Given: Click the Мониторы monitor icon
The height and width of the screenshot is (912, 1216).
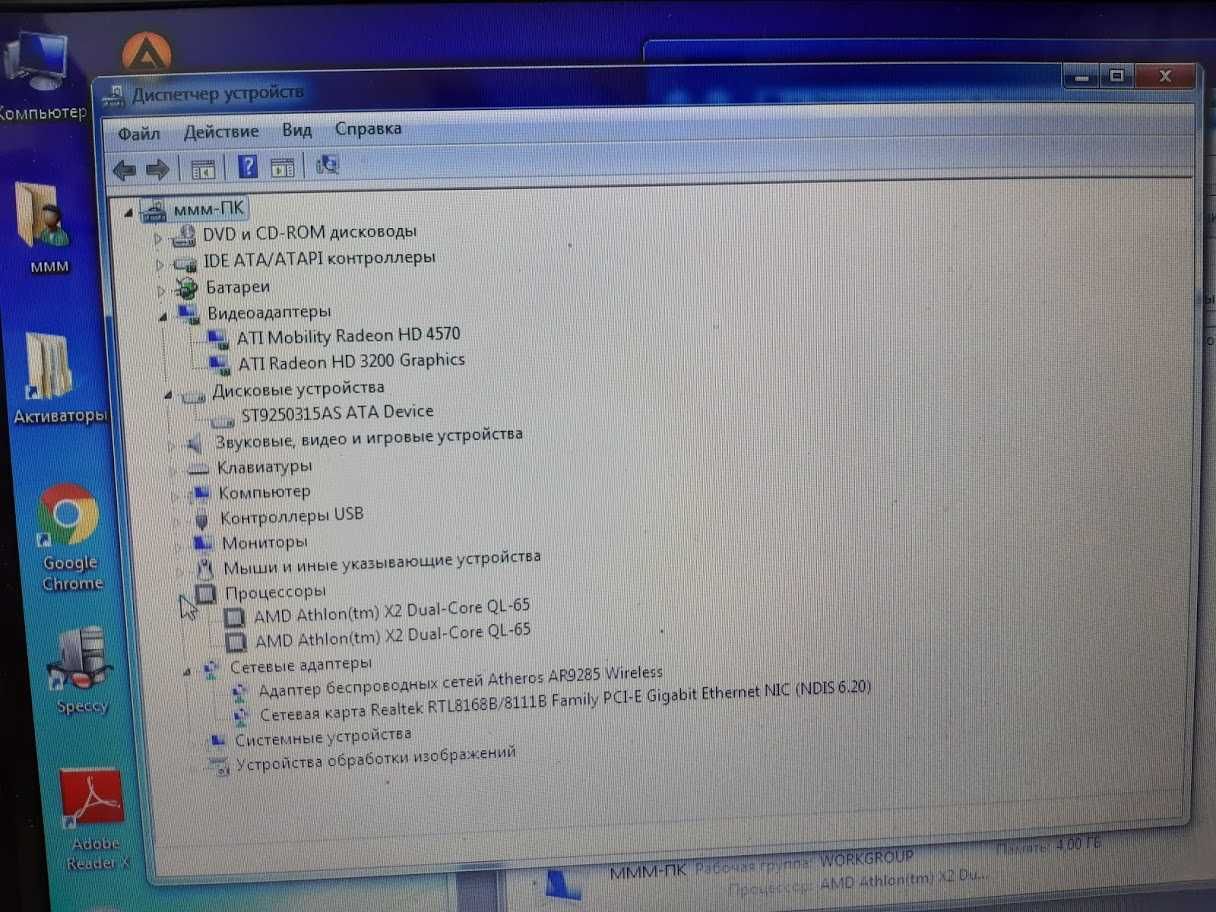Looking at the screenshot, I should (204, 543).
